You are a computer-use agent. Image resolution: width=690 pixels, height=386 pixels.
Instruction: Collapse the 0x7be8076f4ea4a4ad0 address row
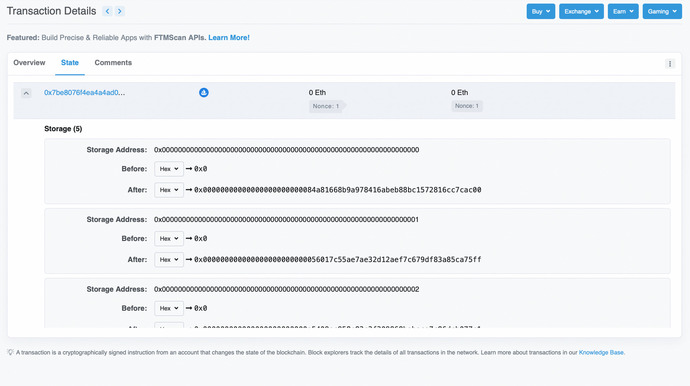[x=26, y=93]
